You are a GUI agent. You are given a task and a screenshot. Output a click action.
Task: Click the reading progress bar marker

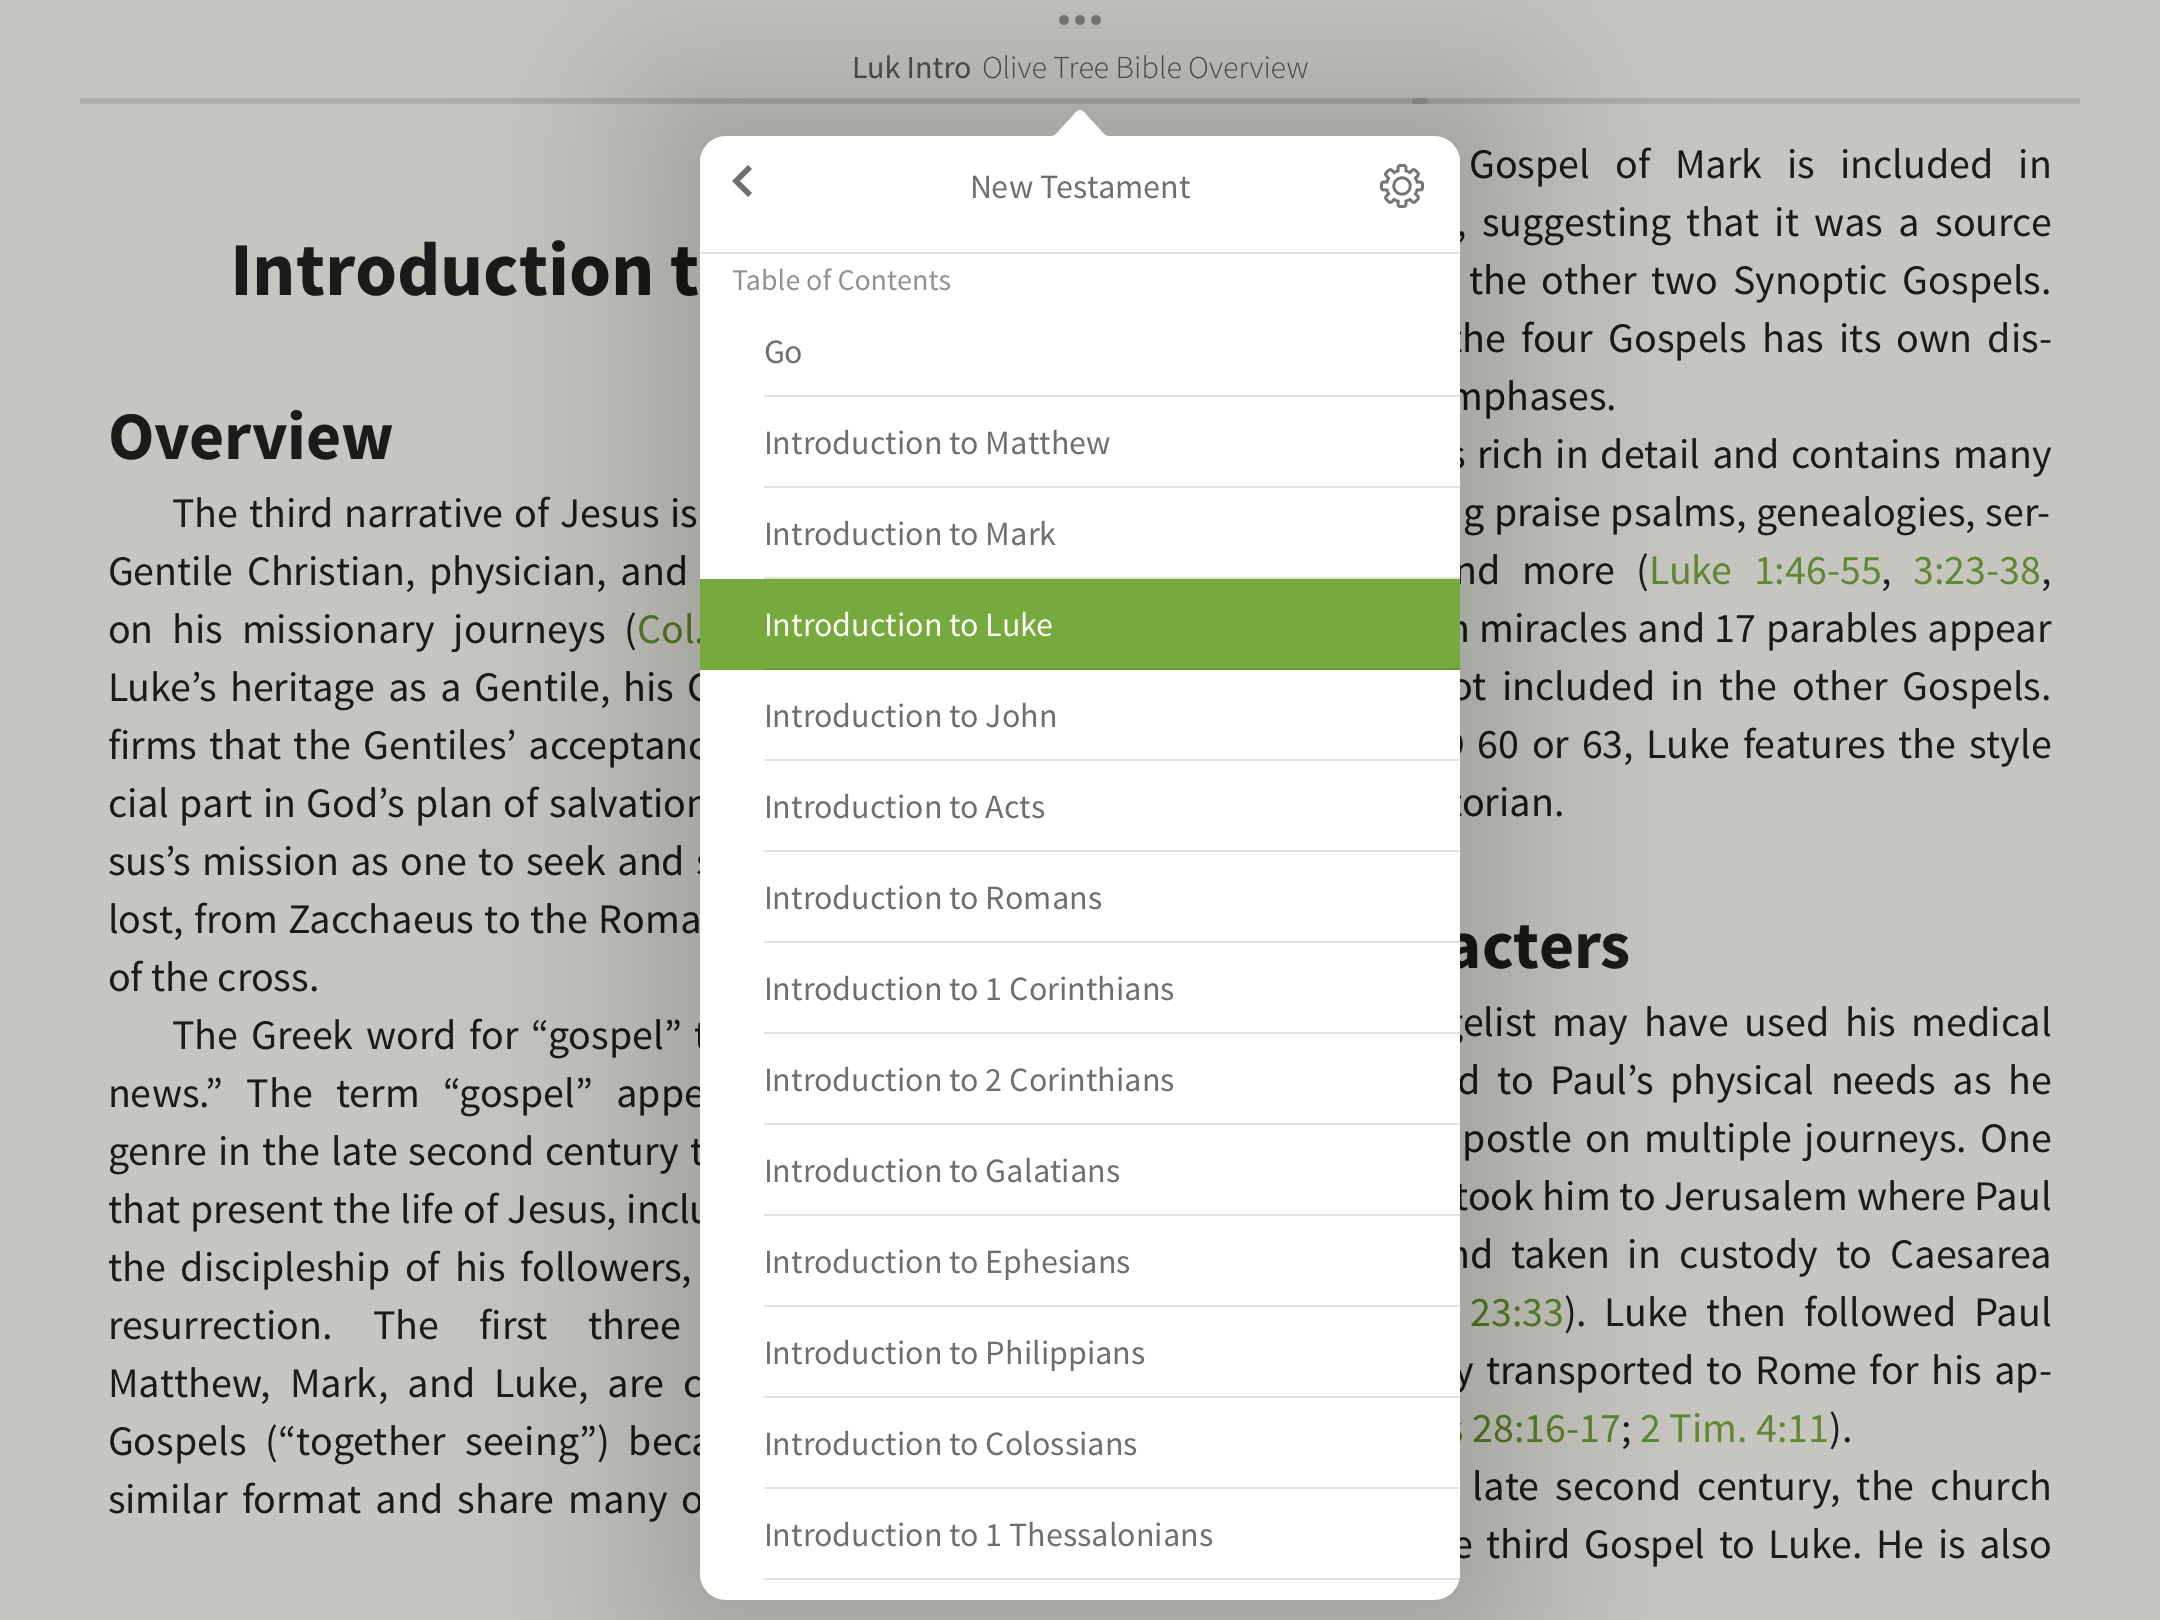(x=1419, y=101)
